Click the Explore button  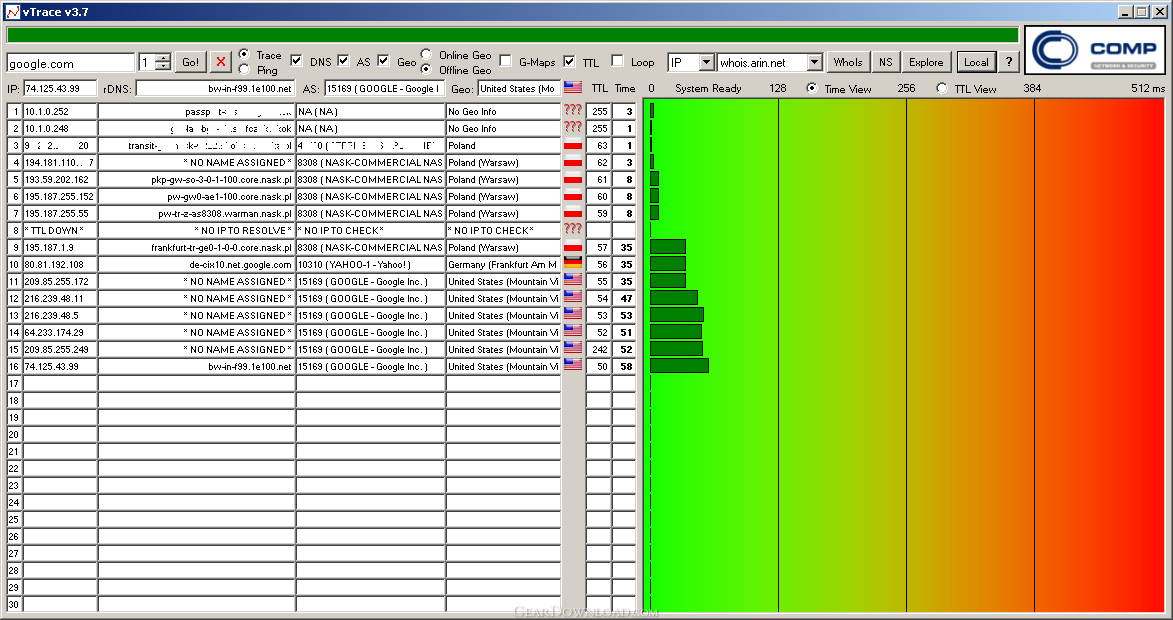coord(925,62)
